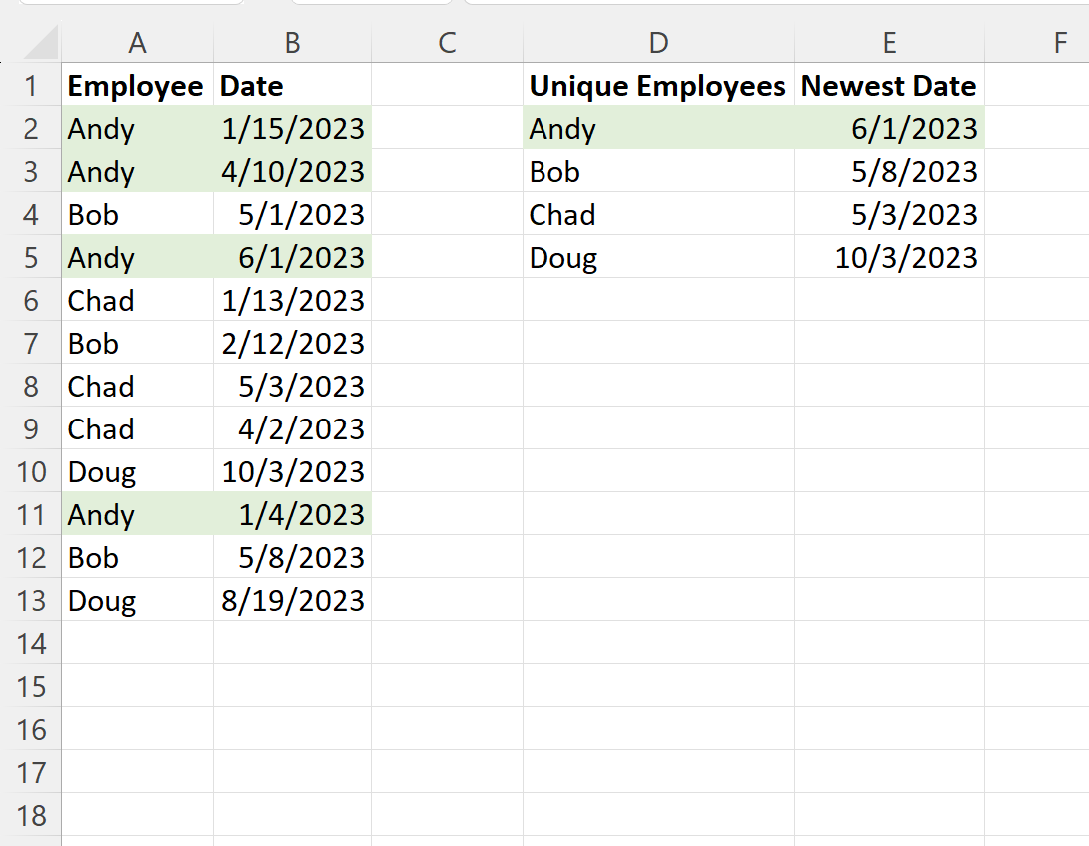Select Newest Date cell showing 10/3/2023
Image resolution: width=1089 pixels, height=846 pixels.
click(x=889, y=258)
